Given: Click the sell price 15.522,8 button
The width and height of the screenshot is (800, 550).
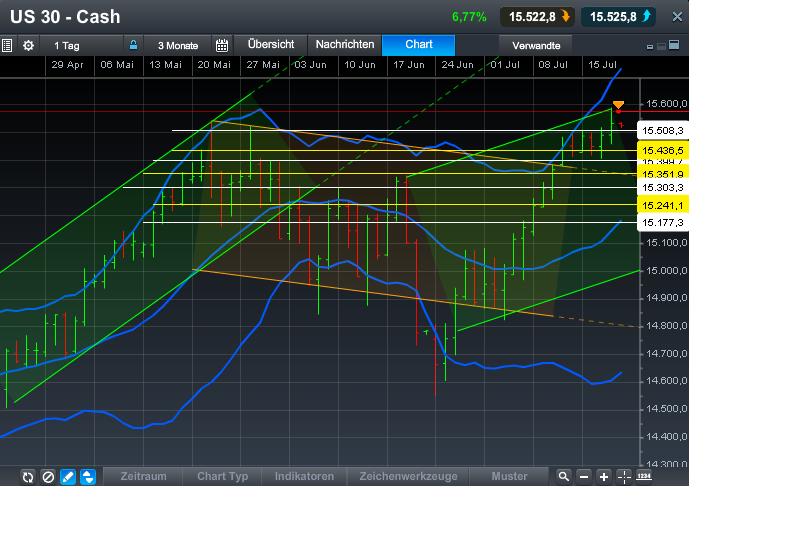Looking at the screenshot, I should tap(538, 17).
